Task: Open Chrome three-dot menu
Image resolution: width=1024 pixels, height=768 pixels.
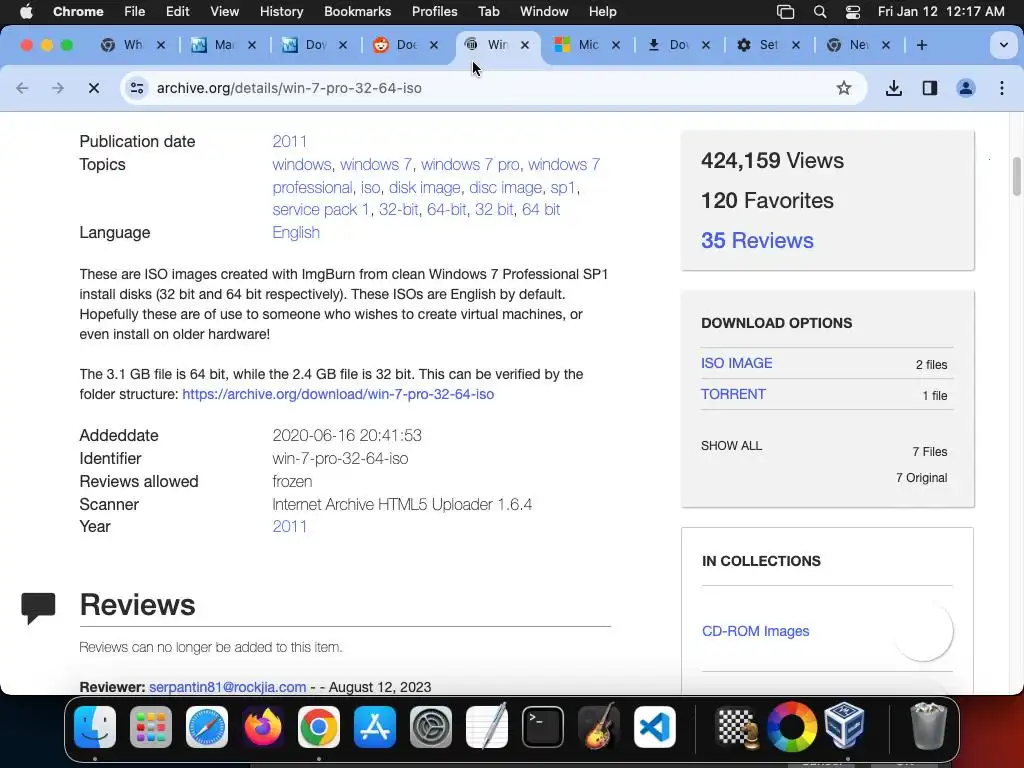Action: (x=1002, y=88)
